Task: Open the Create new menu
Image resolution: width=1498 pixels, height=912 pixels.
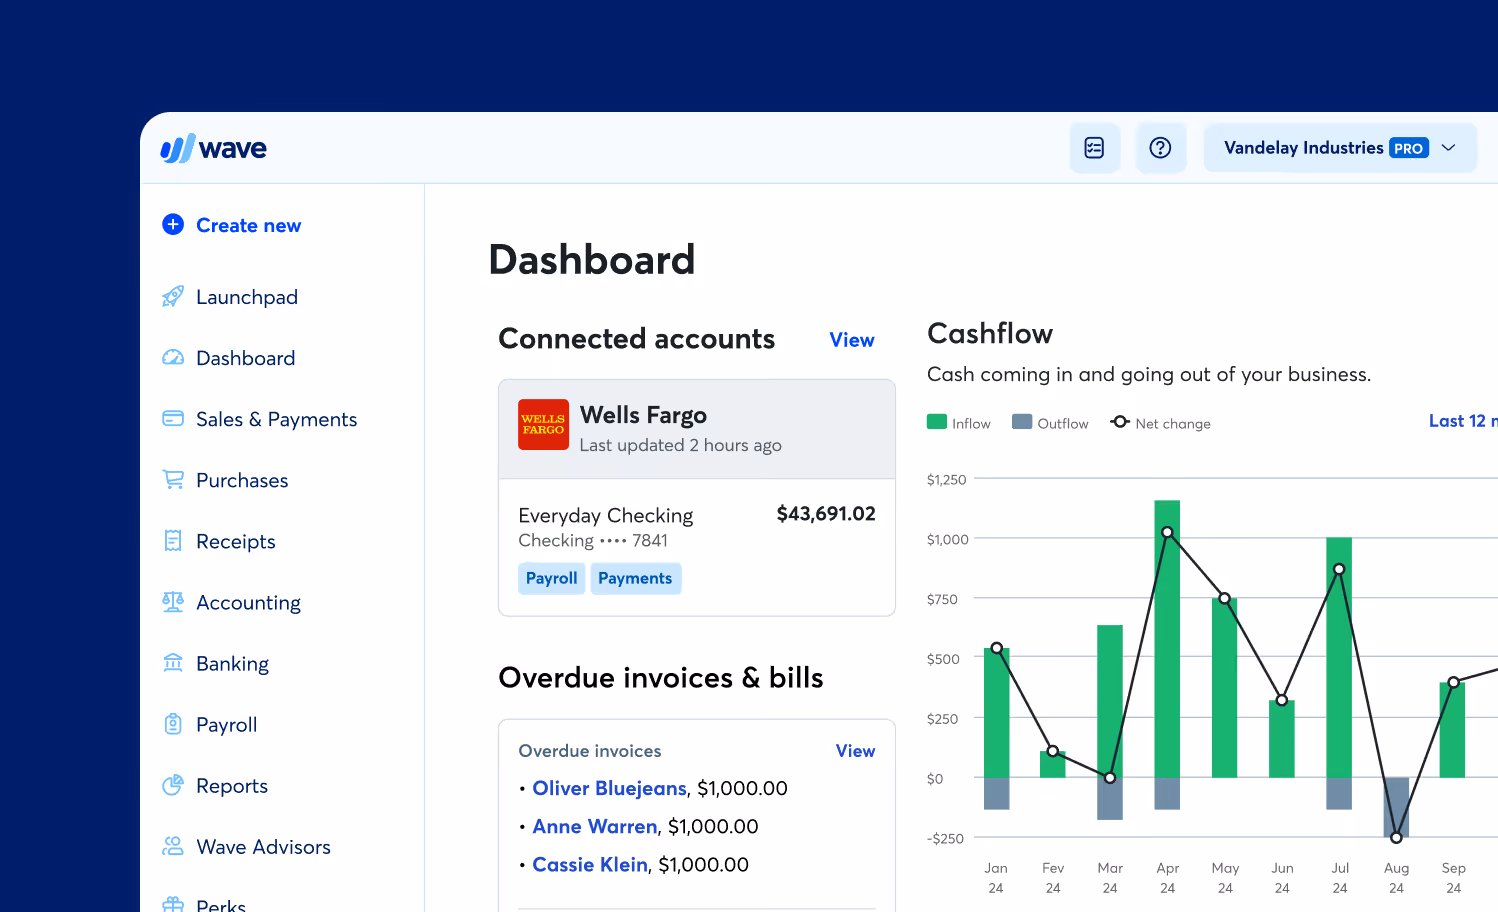Action: tap(231, 225)
